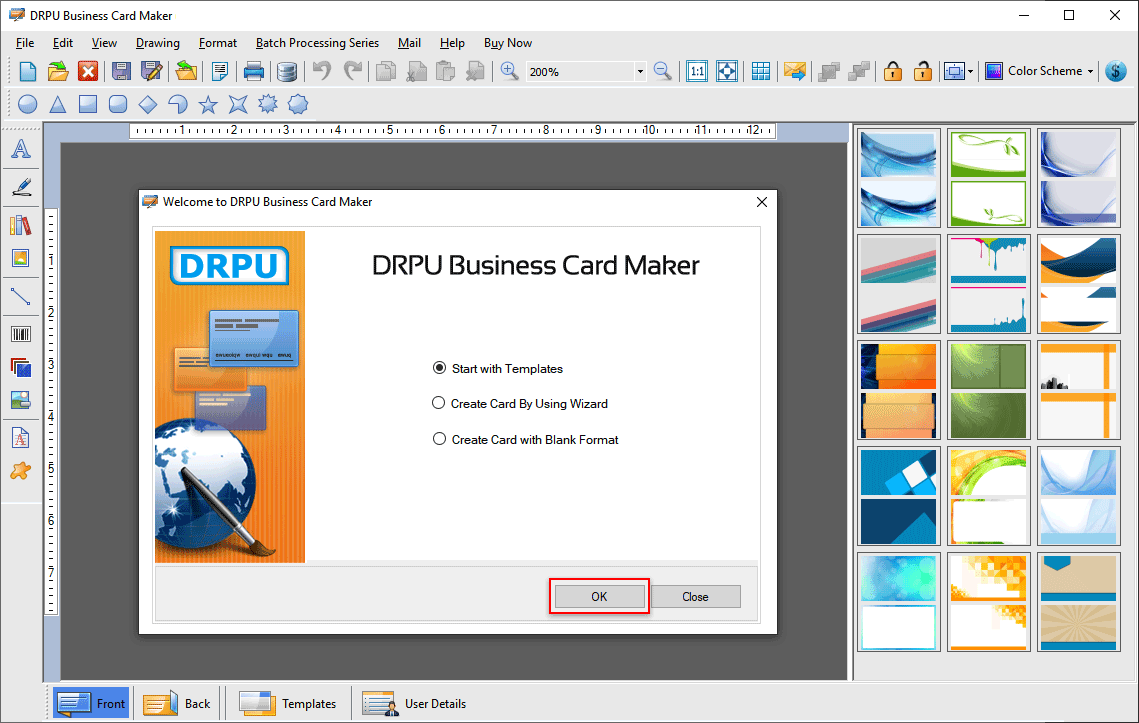Save using the floppy disk icon
Image resolution: width=1139 pixels, height=723 pixels.
pos(121,71)
